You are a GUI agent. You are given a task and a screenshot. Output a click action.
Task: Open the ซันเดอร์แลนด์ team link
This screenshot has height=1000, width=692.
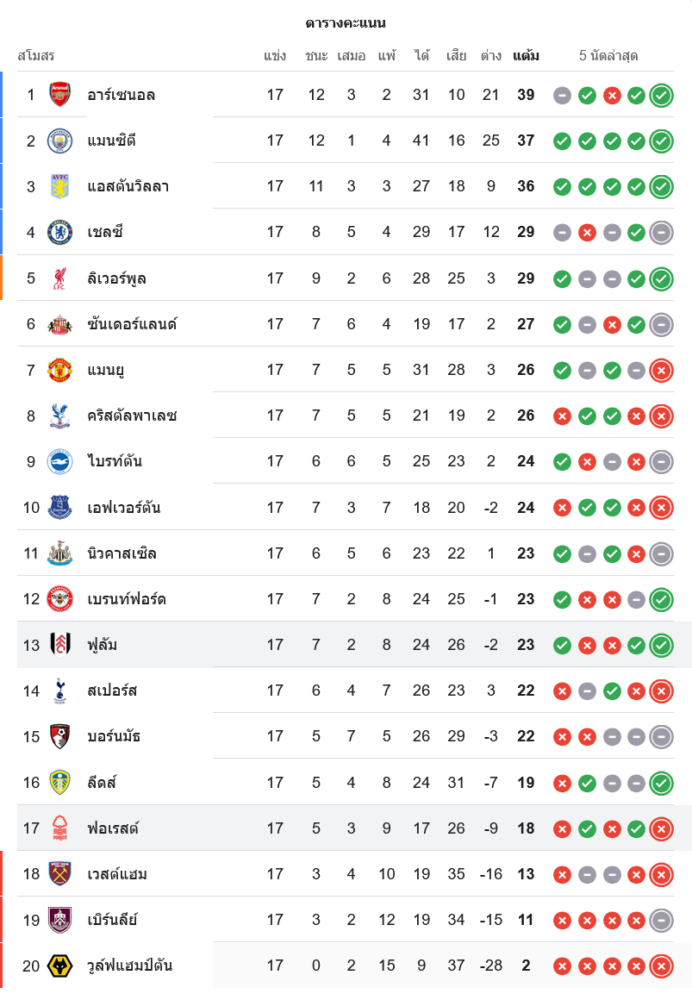[131, 324]
